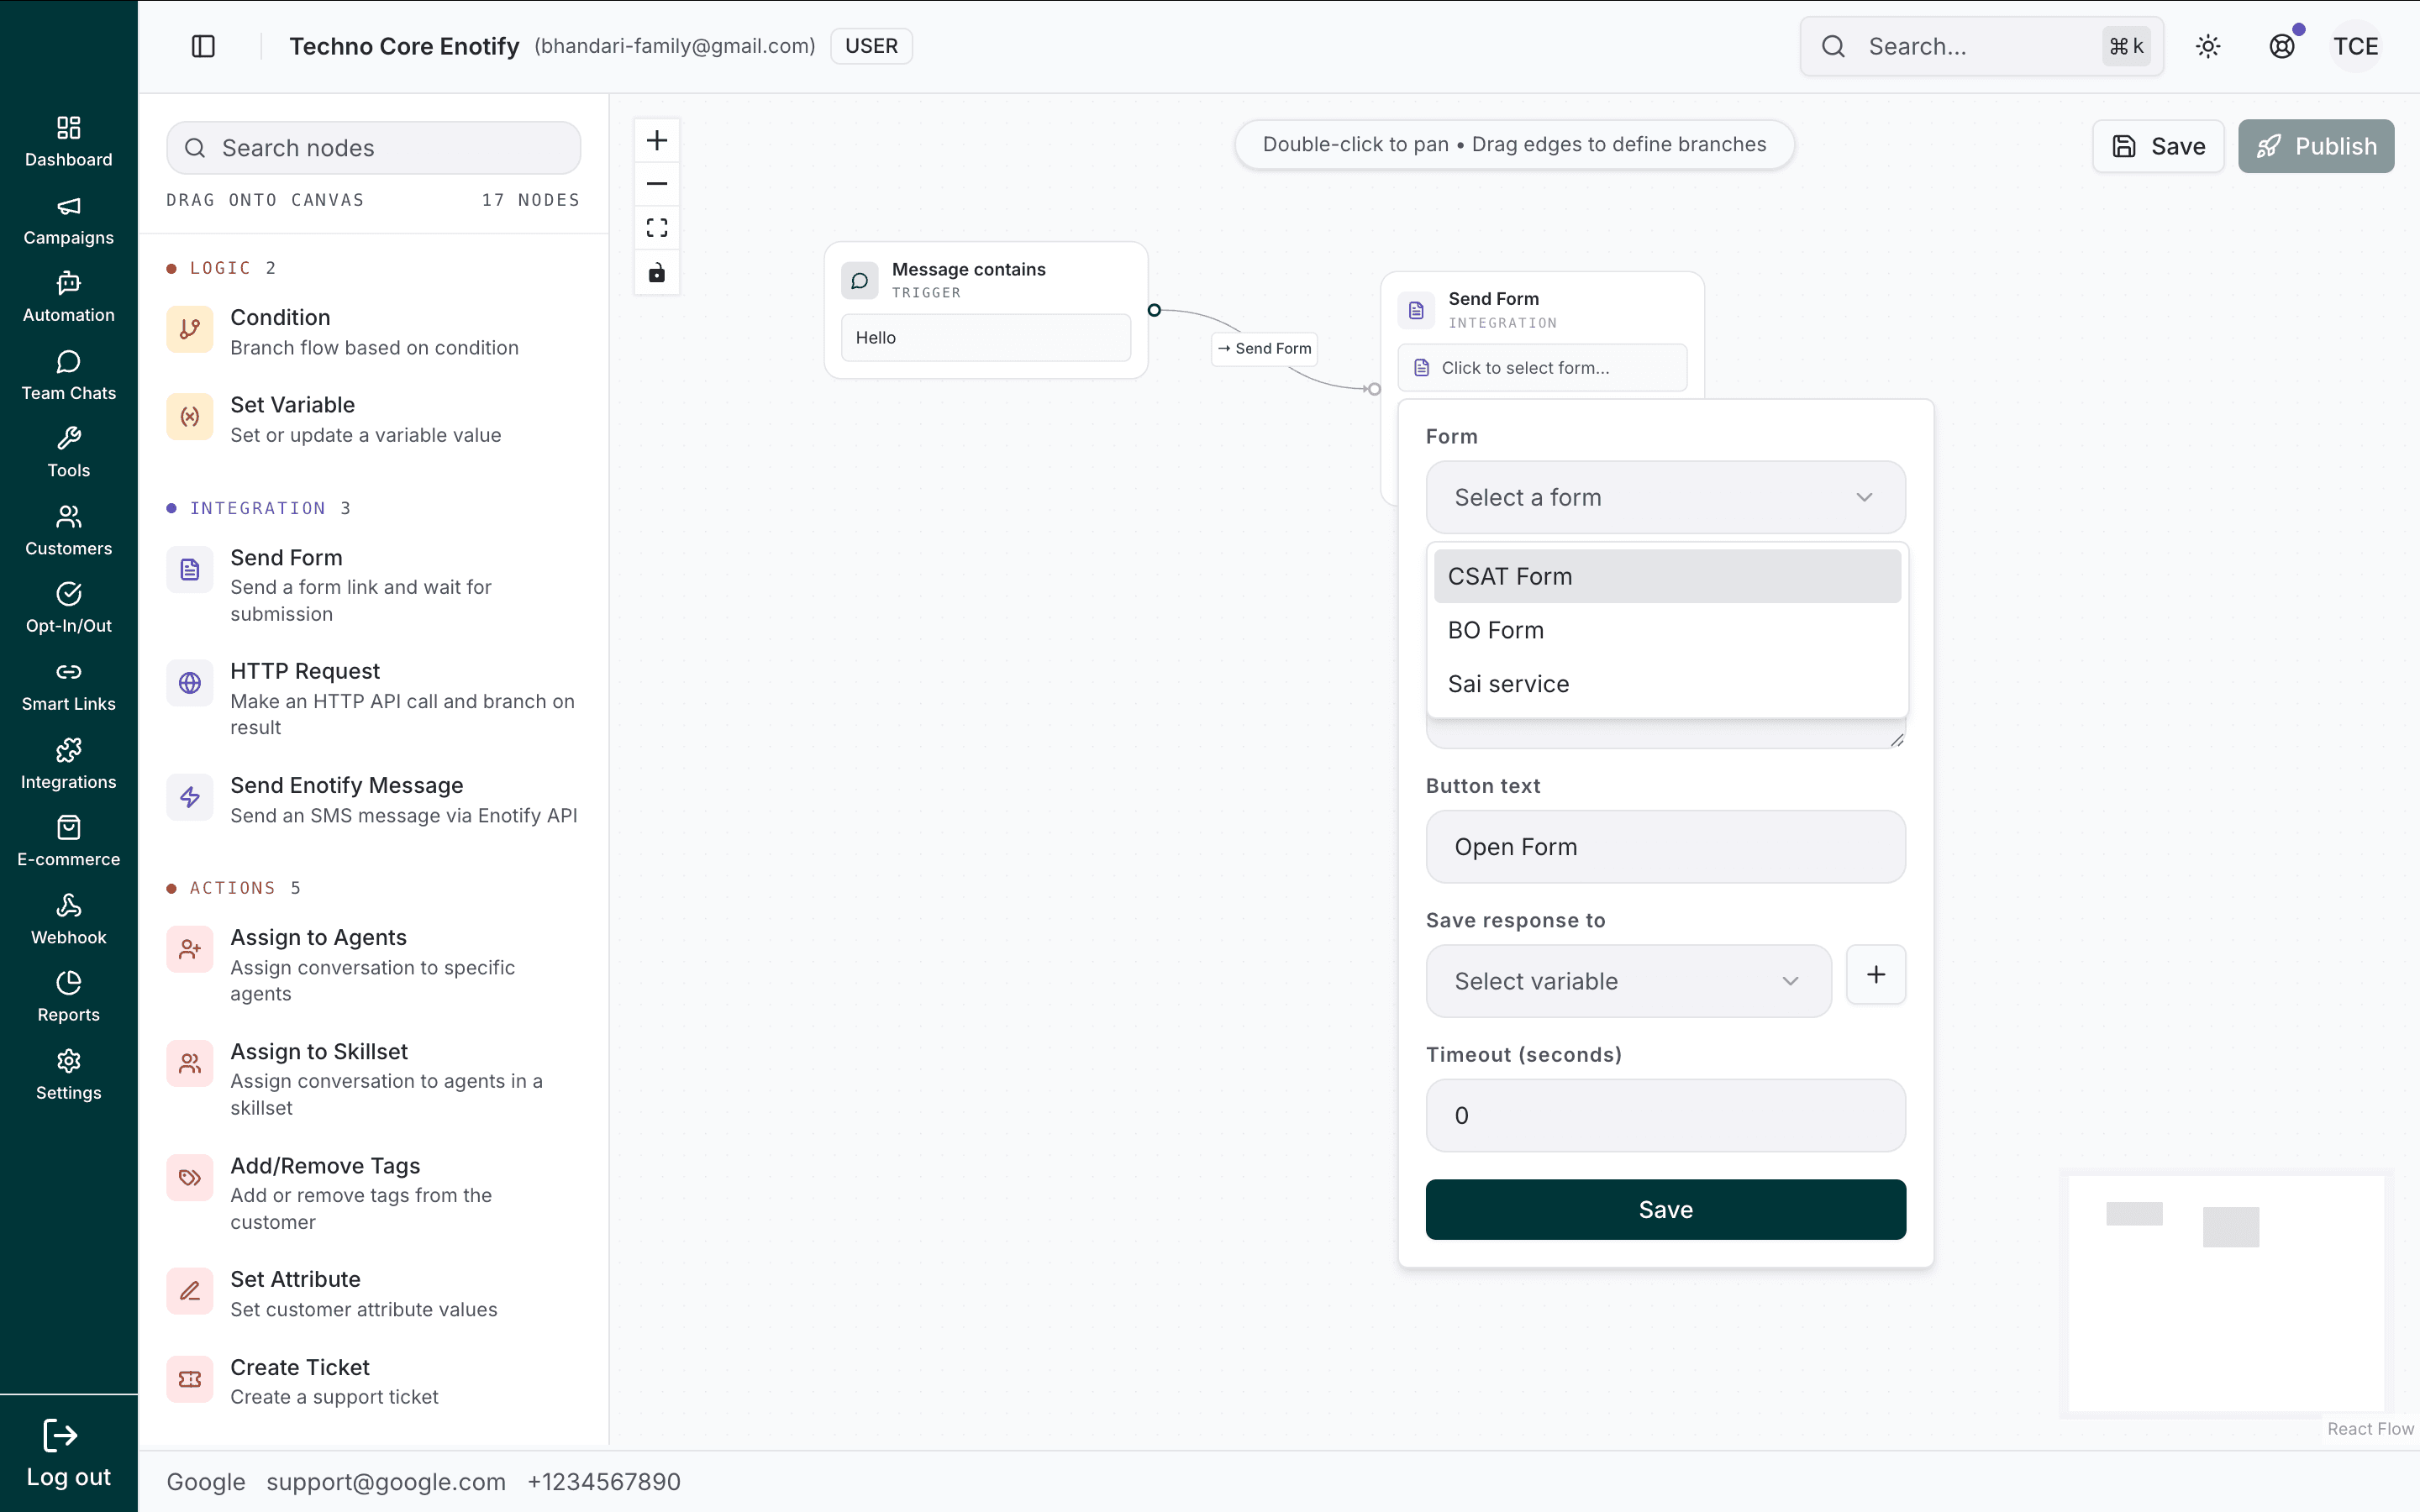Focus the Search nodes field

(373, 148)
